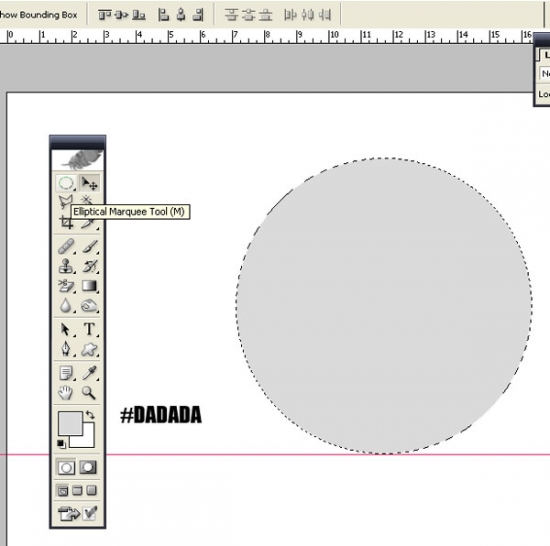Distribute horizontal centers in options bar

point(308,15)
